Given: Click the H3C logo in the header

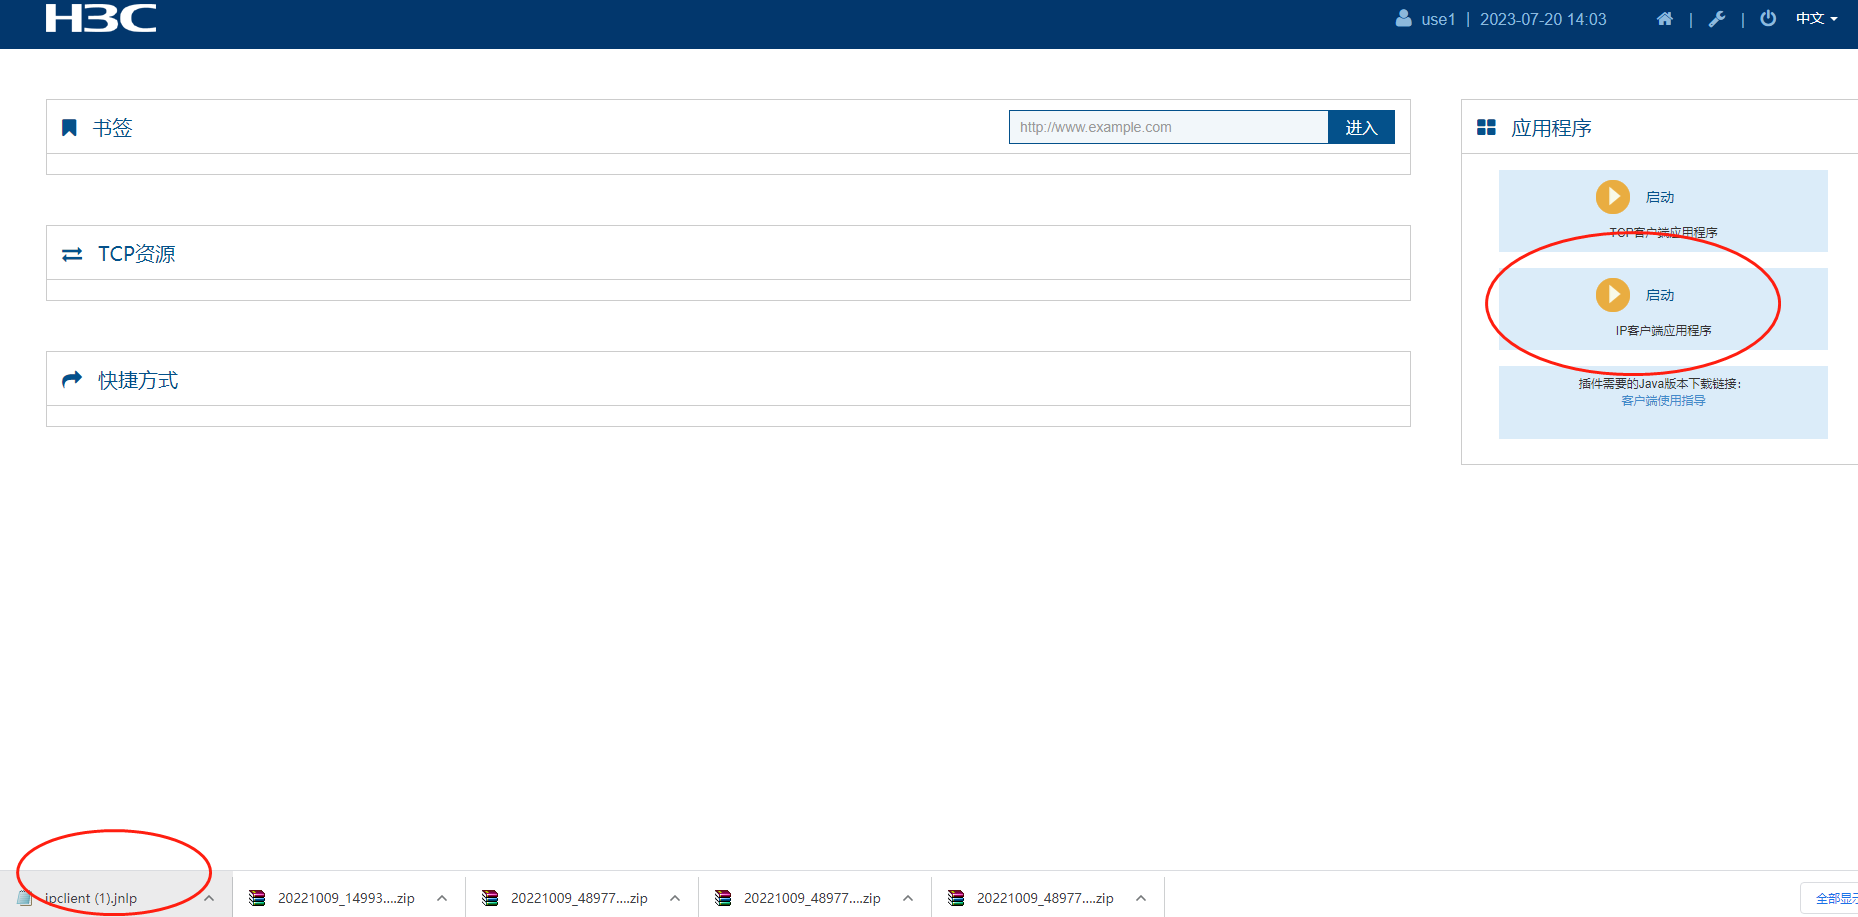Looking at the screenshot, I should coord(101,18).
